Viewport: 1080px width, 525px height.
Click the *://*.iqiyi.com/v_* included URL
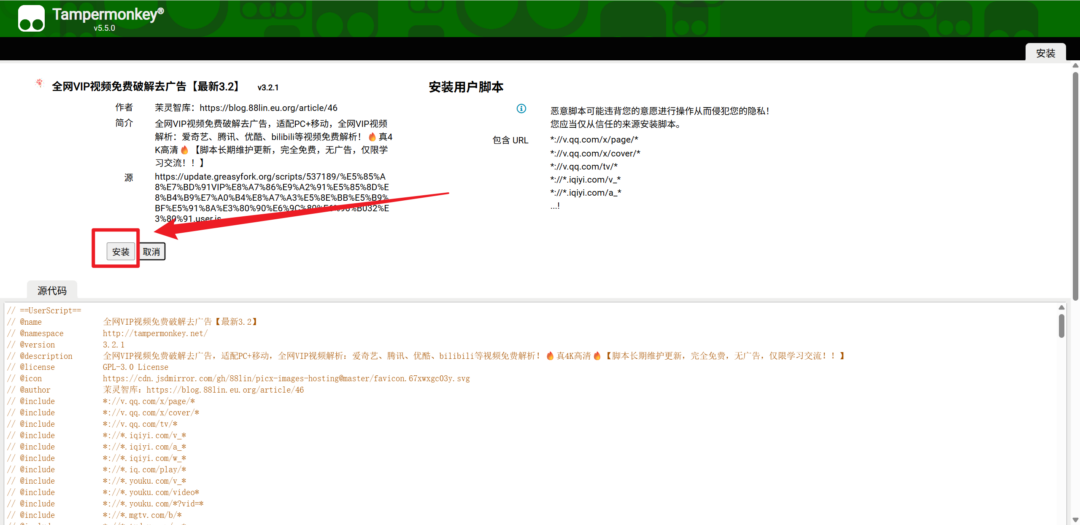[x=585, y=179]
